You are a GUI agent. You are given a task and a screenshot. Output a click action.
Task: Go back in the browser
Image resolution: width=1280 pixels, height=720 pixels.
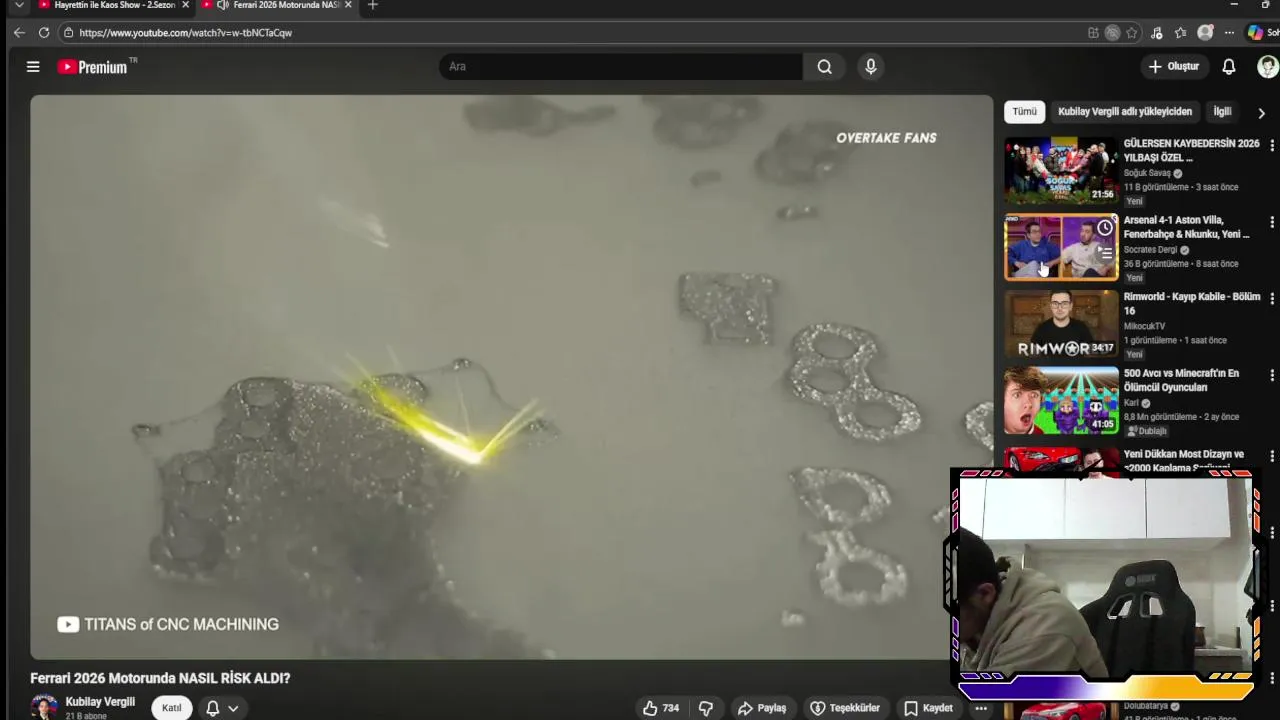(19, 33)
